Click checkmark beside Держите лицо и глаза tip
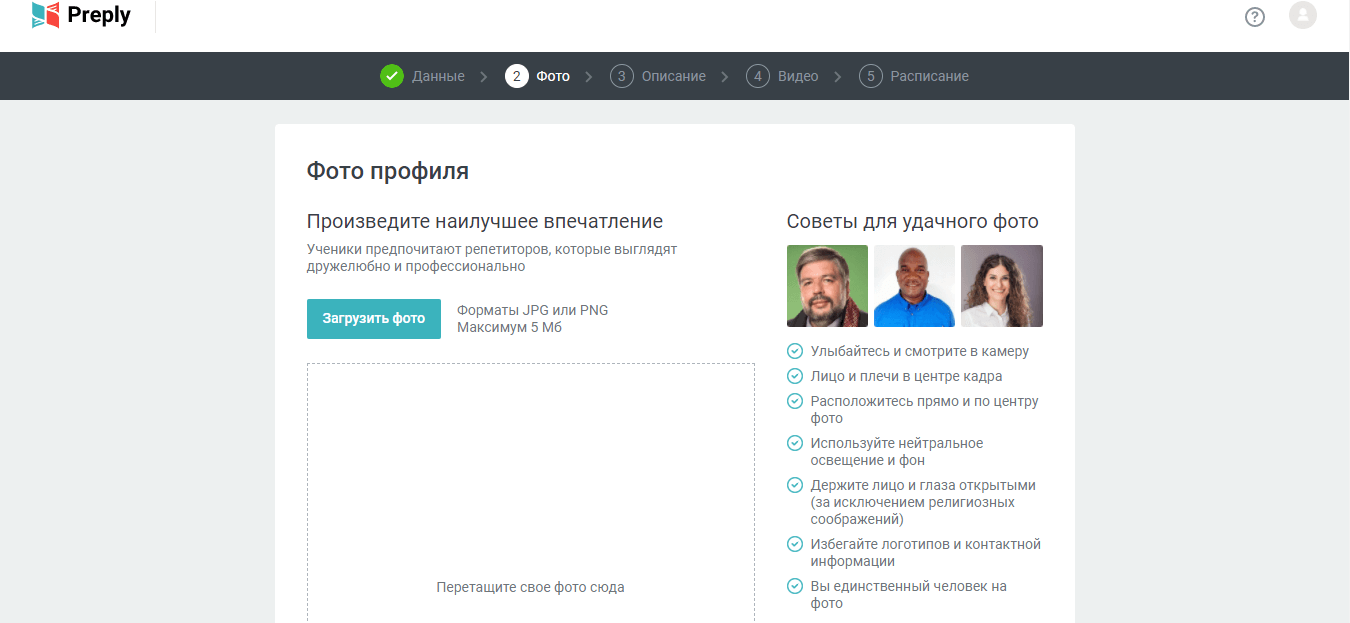The height and width of the screenshot is (623, 1350). pyautogui.click(x=795, y=485)
